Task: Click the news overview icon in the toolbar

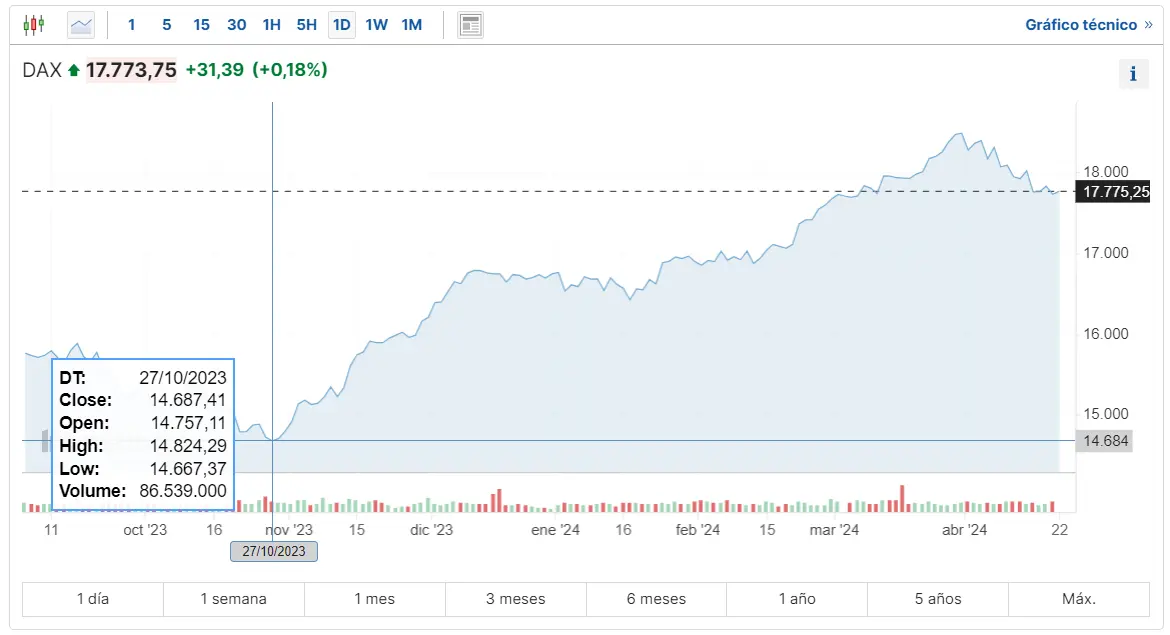Action: 470,24
